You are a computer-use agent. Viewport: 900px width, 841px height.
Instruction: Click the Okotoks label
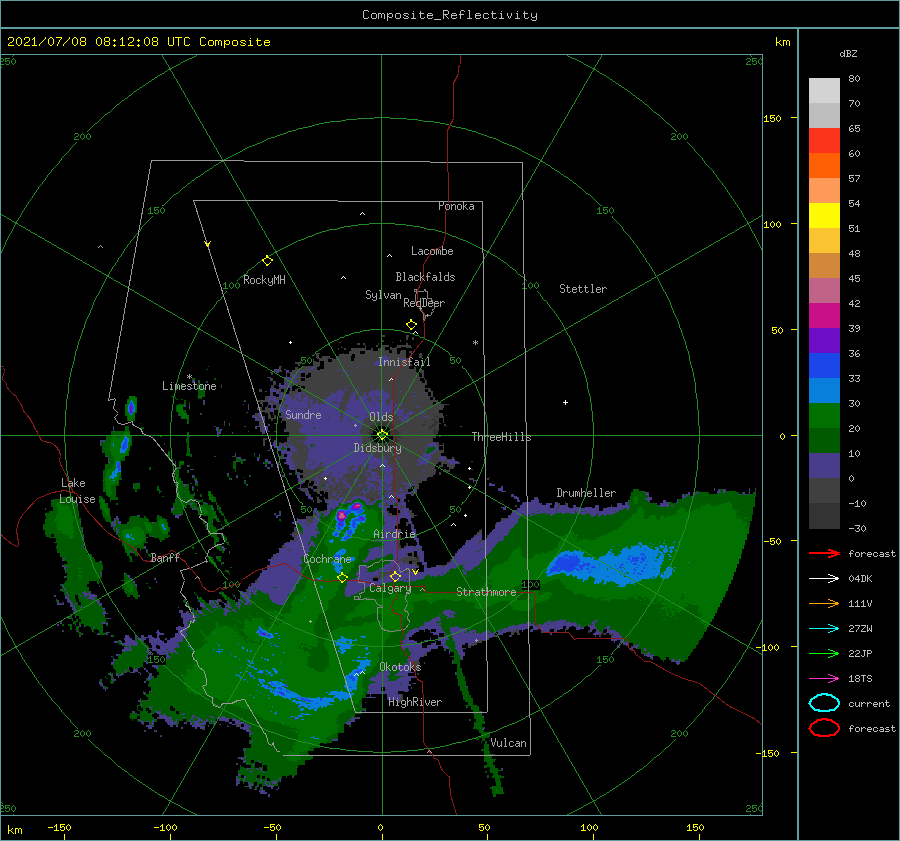coord(400,667)
